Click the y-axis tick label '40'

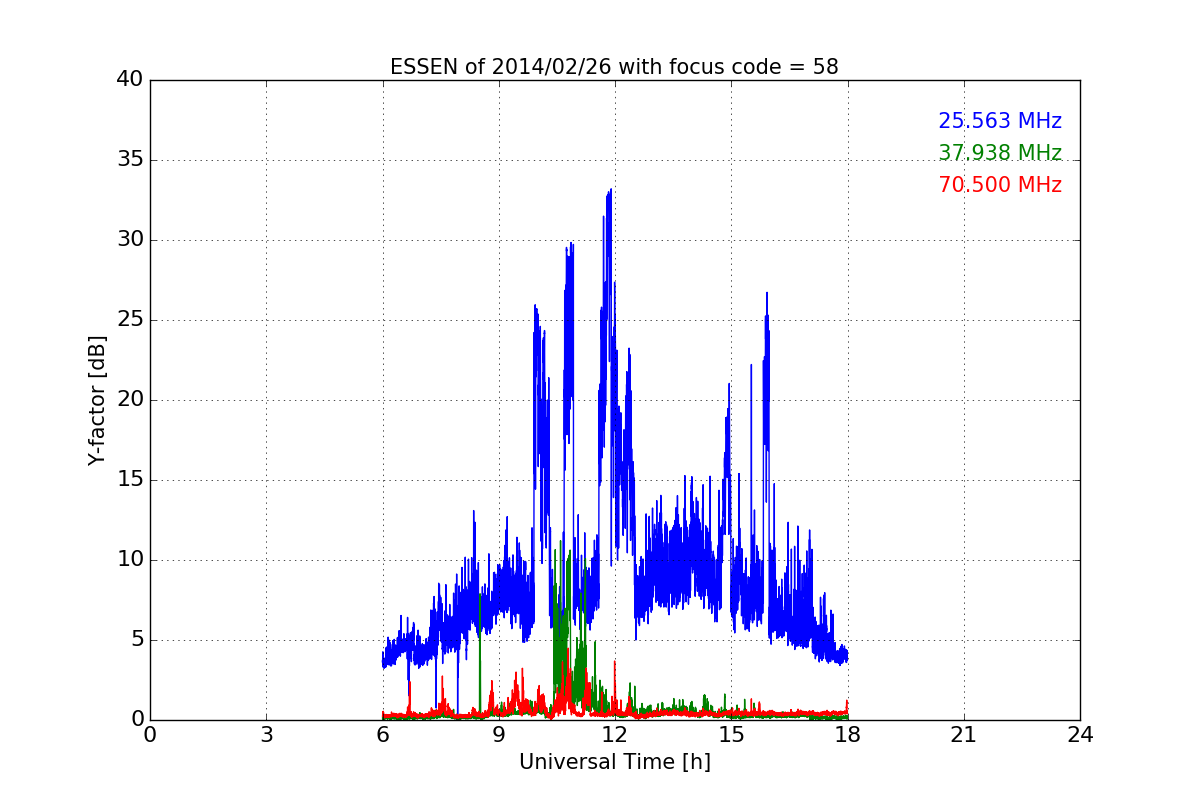(130, 79)
